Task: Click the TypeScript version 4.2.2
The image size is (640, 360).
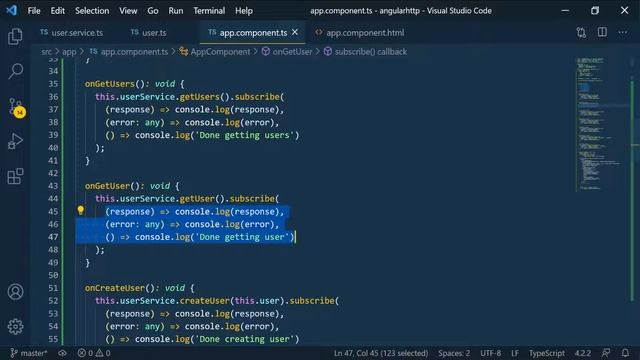Action: click(x=583, y=353)
